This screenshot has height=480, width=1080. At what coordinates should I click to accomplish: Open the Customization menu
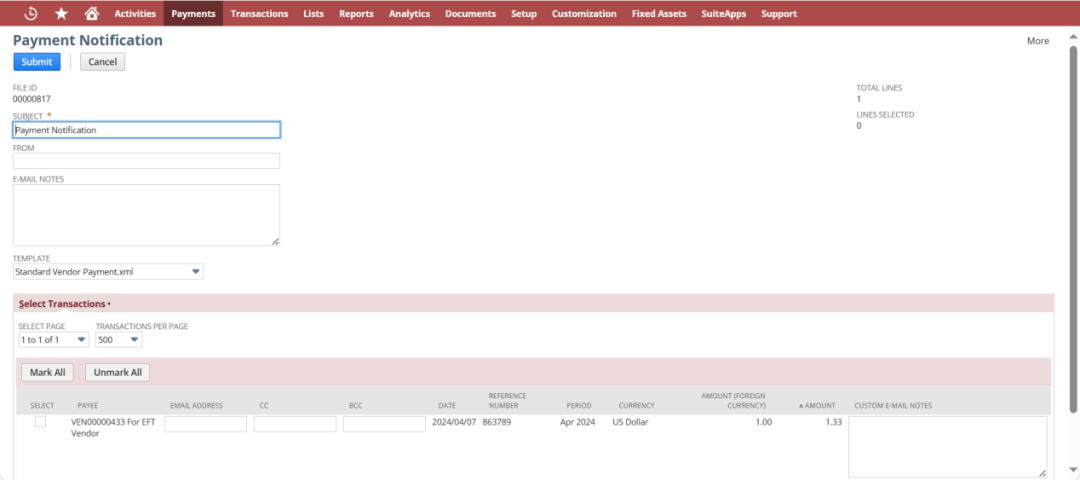584,13
